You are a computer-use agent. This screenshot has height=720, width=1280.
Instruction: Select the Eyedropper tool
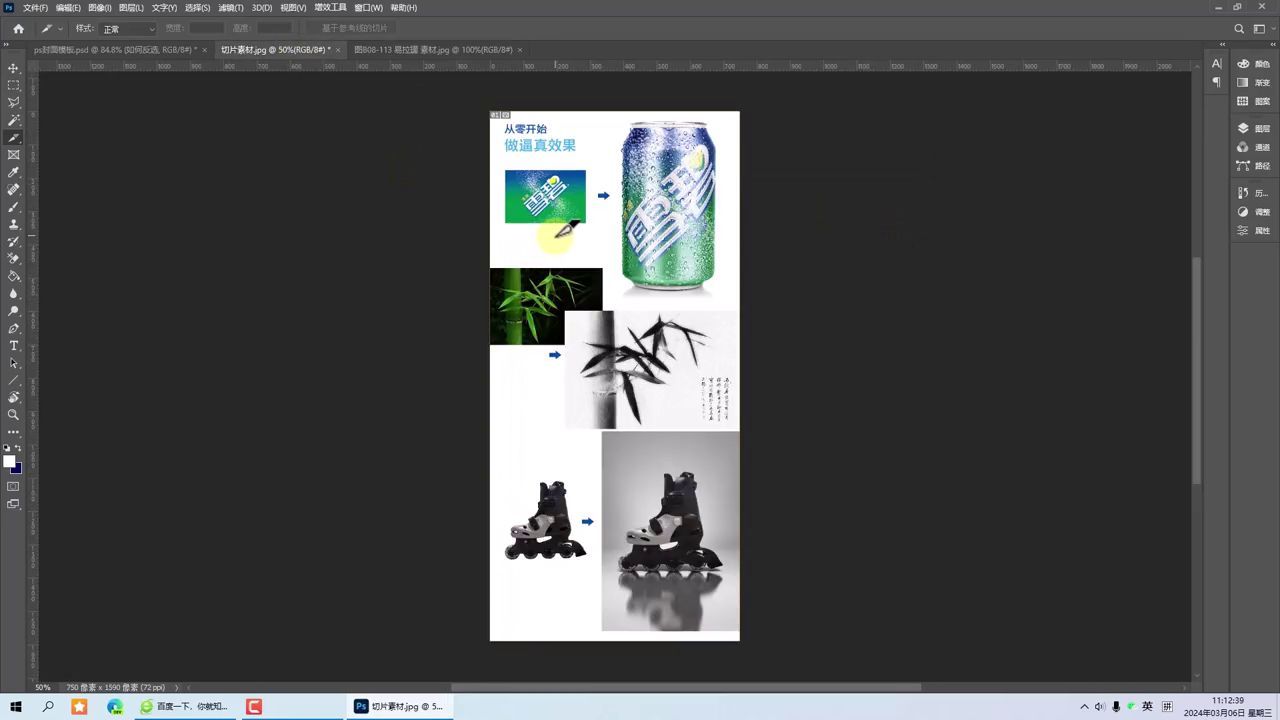click(x=14, y=172)
